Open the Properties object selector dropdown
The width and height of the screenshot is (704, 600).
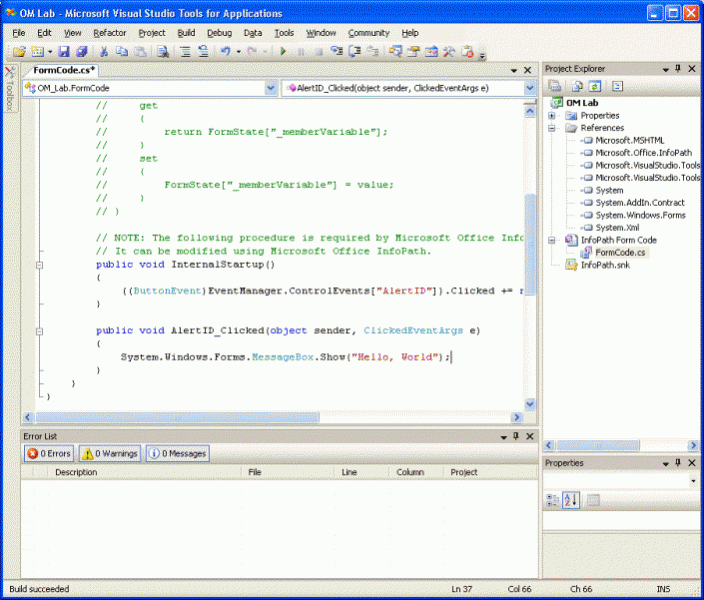click(694, 481)
